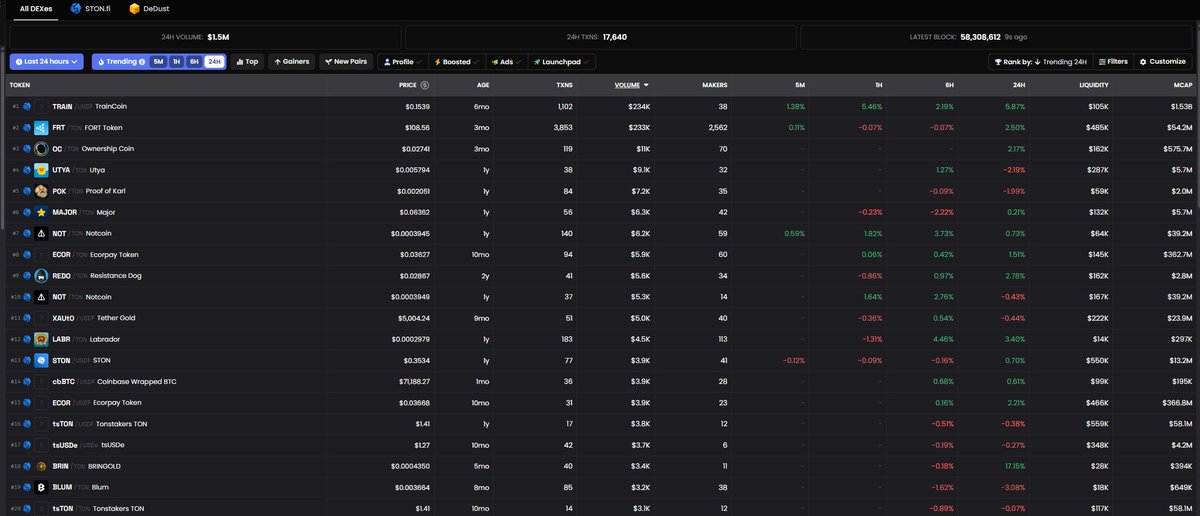Click the chain icon in ECOR row #8

[x=27, y=254]
